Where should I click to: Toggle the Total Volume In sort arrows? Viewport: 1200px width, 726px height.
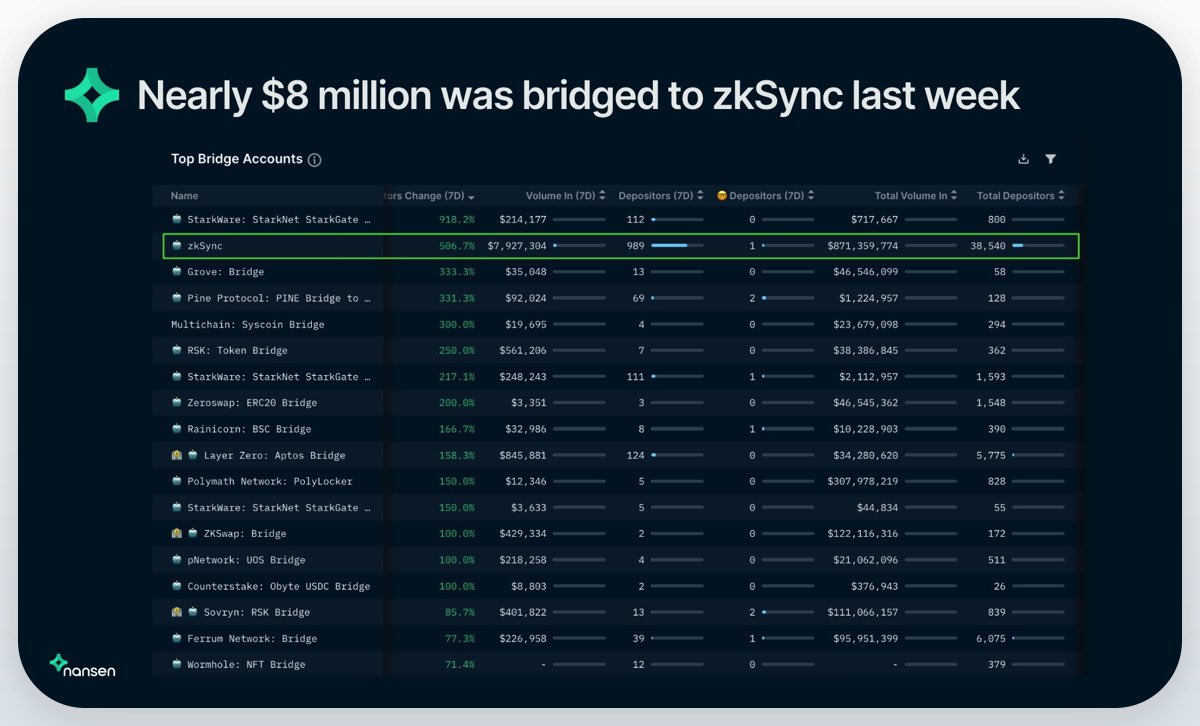tap(954, 195)
